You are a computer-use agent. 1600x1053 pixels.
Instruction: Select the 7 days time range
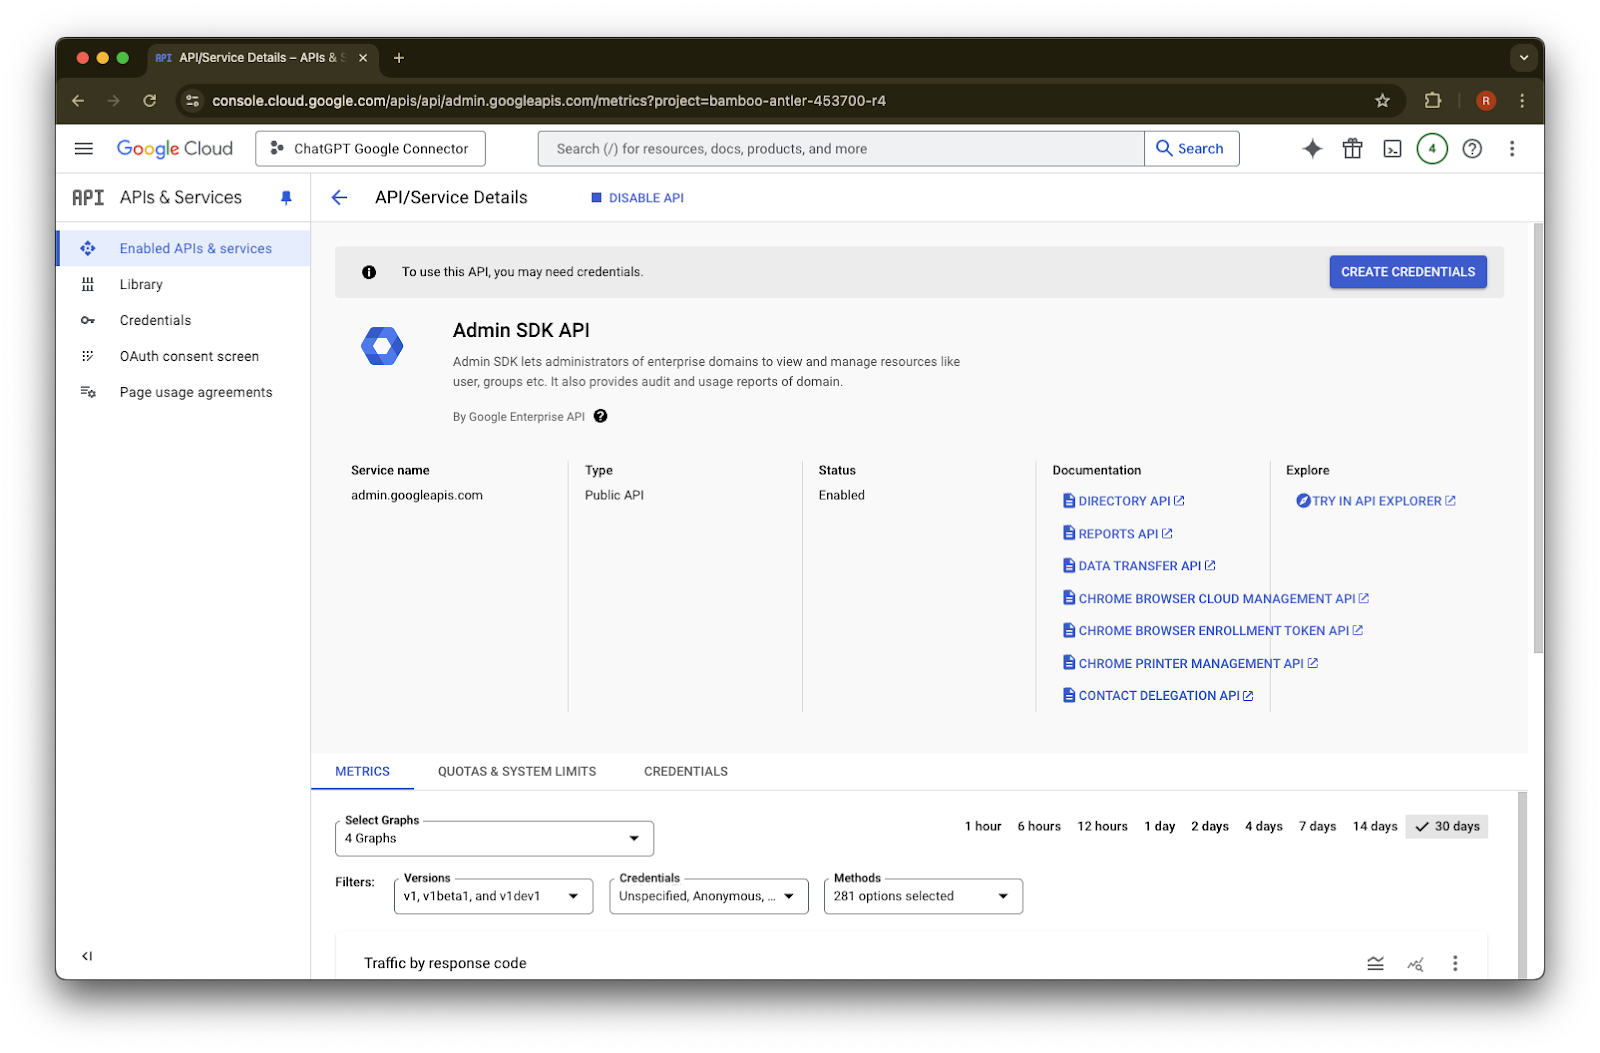(x=1318, y=826)
